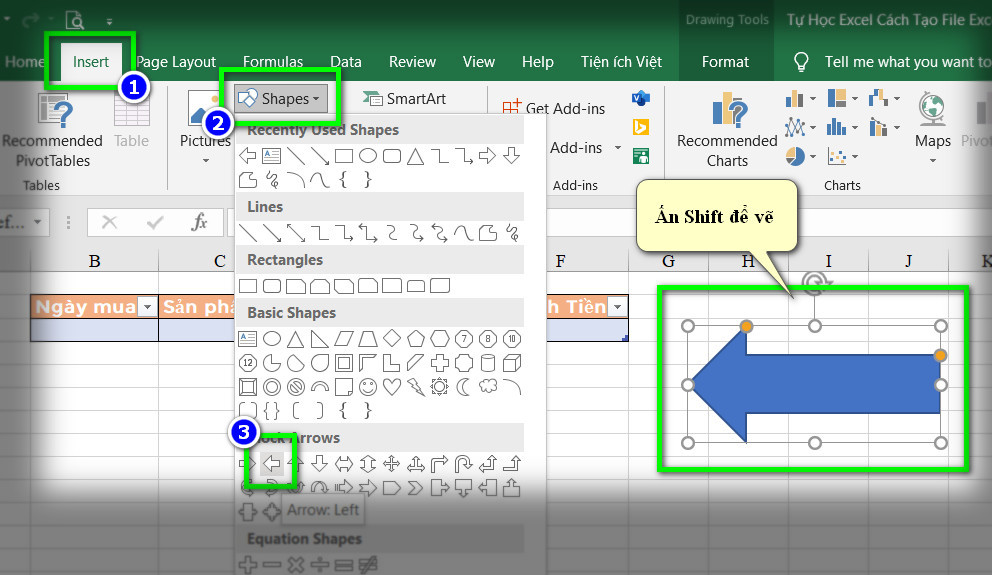Open Recommended Charts
The width and height of the screenshot is (992, 575).
pyautogui.click(x=727, y=130)
